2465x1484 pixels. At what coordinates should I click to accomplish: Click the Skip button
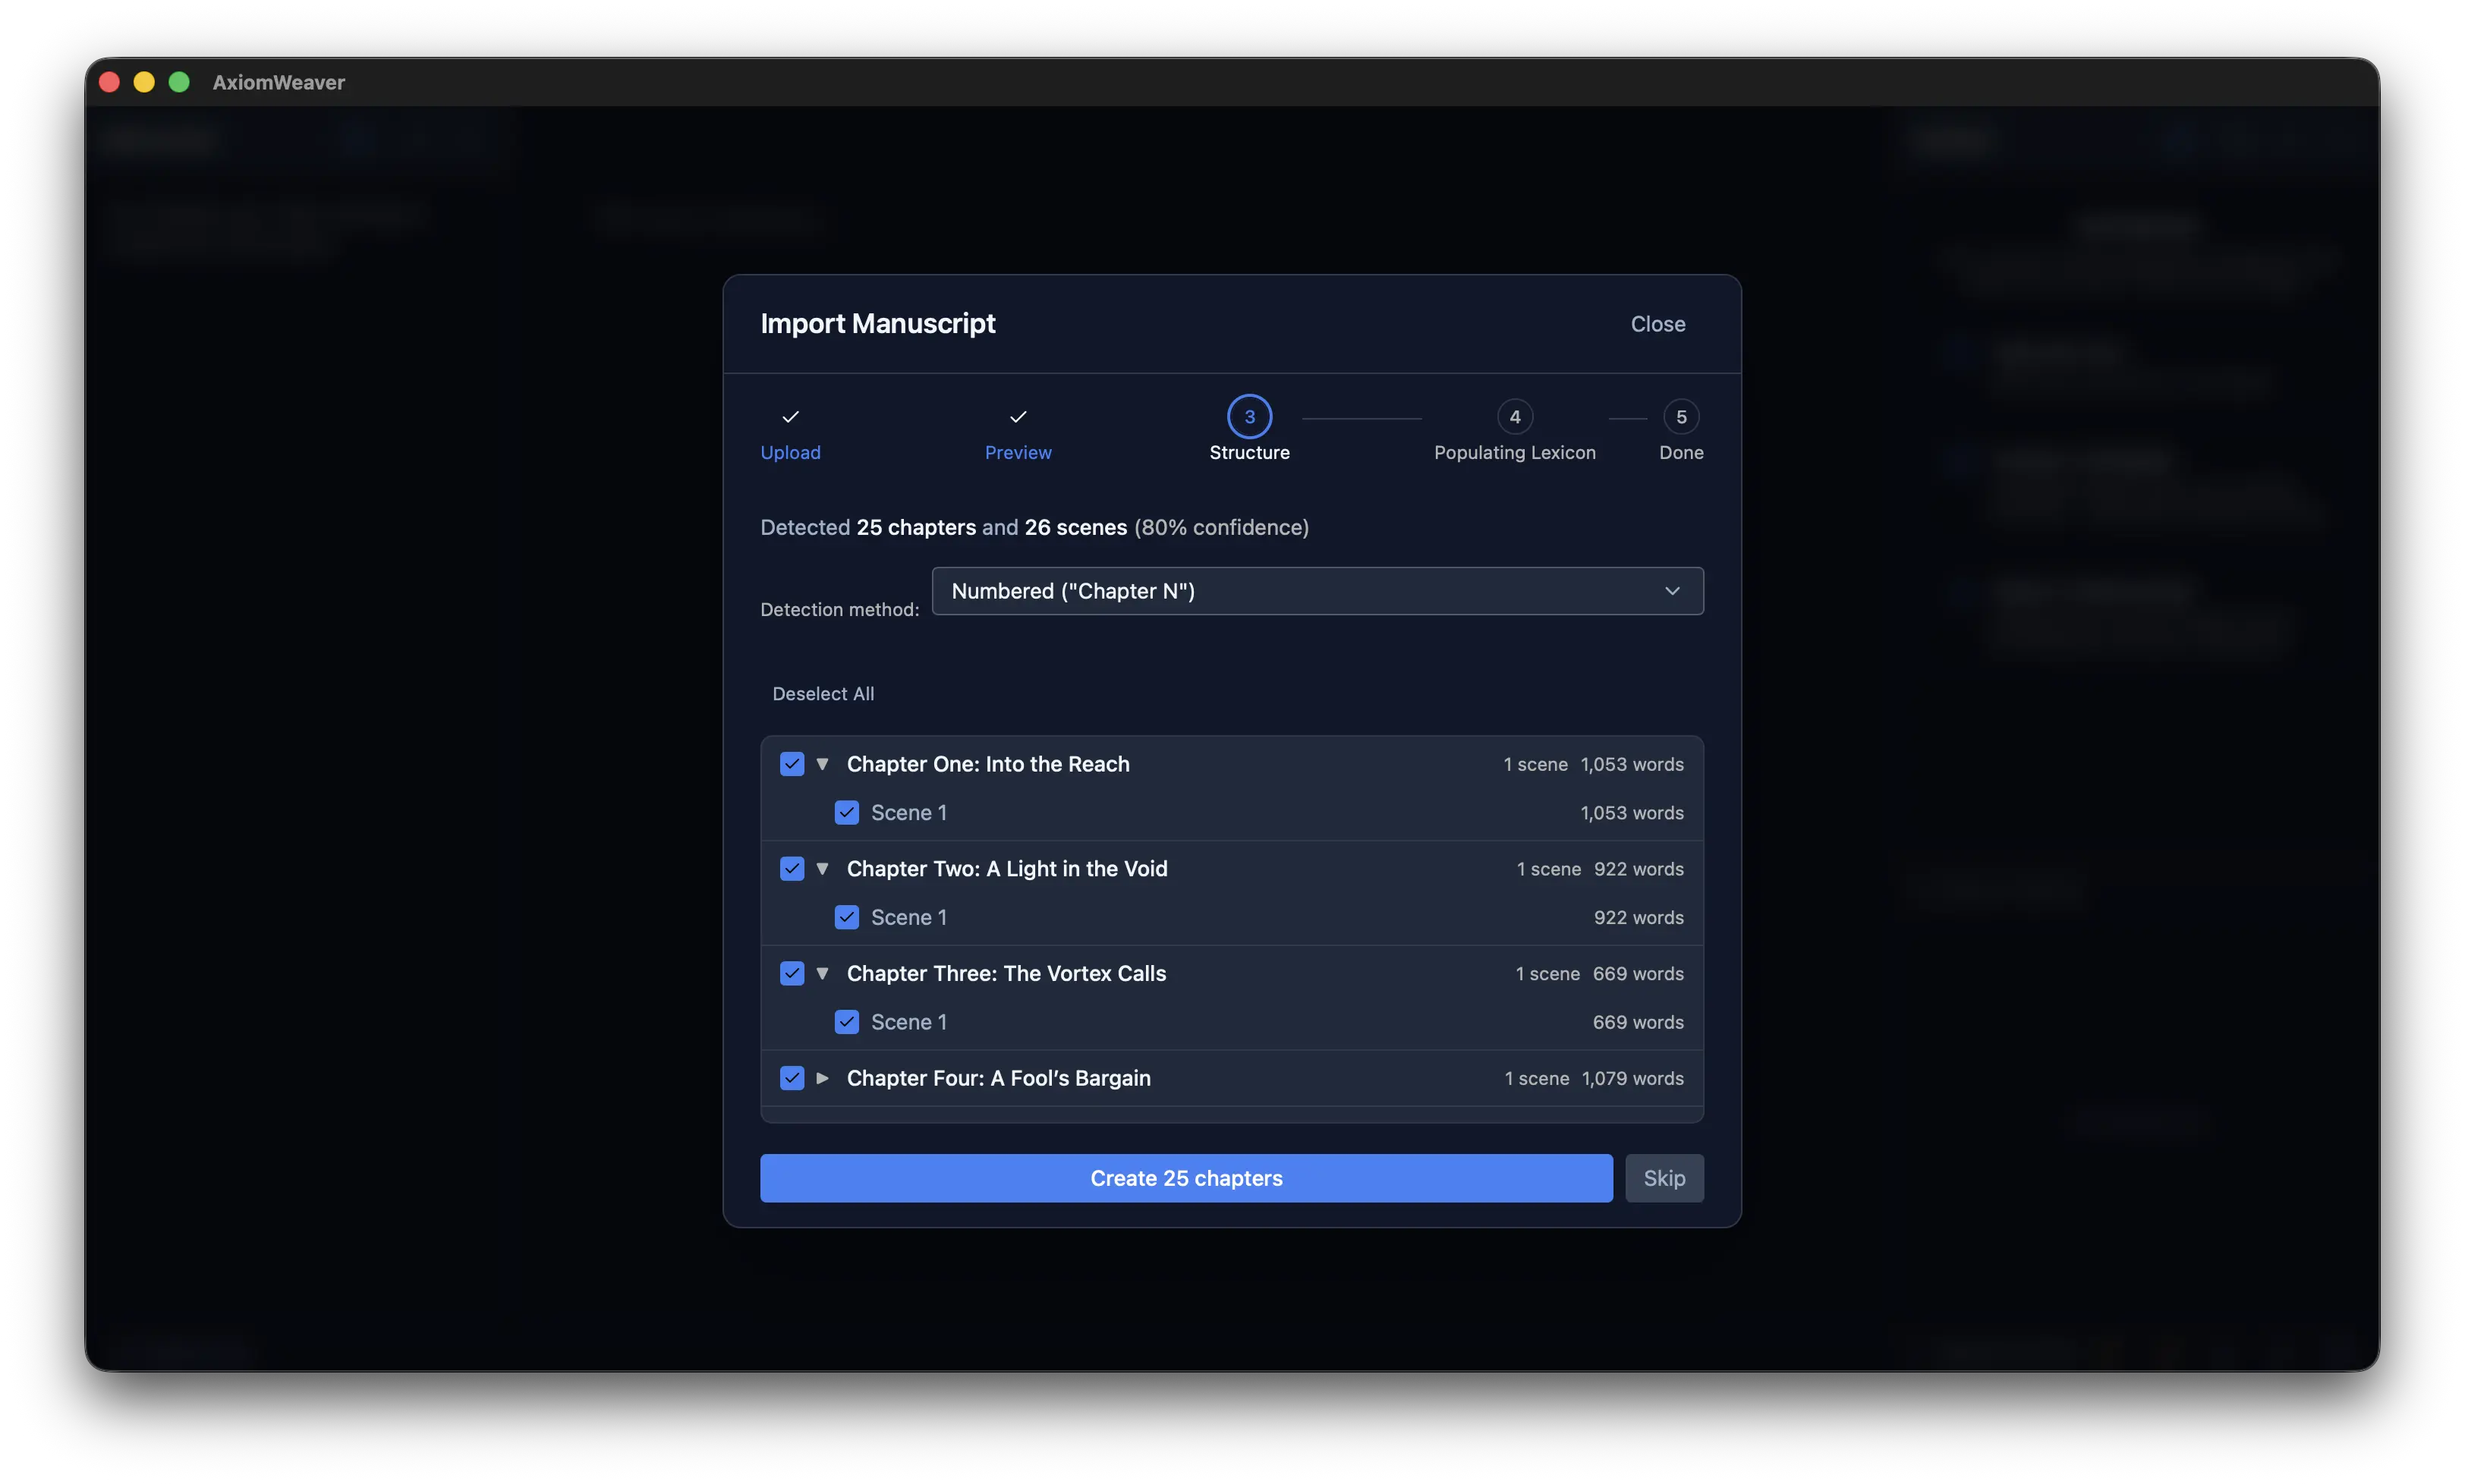click(x=1664, y=1178)
